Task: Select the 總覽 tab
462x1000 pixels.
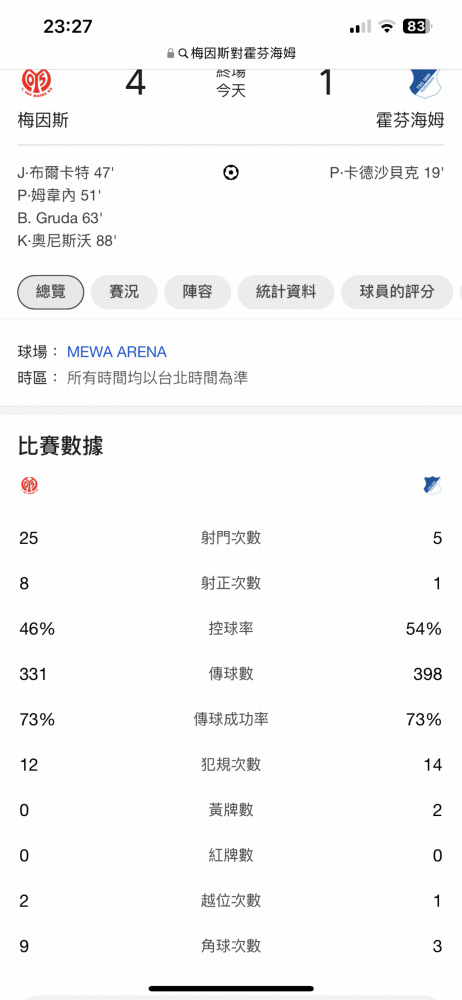Action: pos(50,292)
